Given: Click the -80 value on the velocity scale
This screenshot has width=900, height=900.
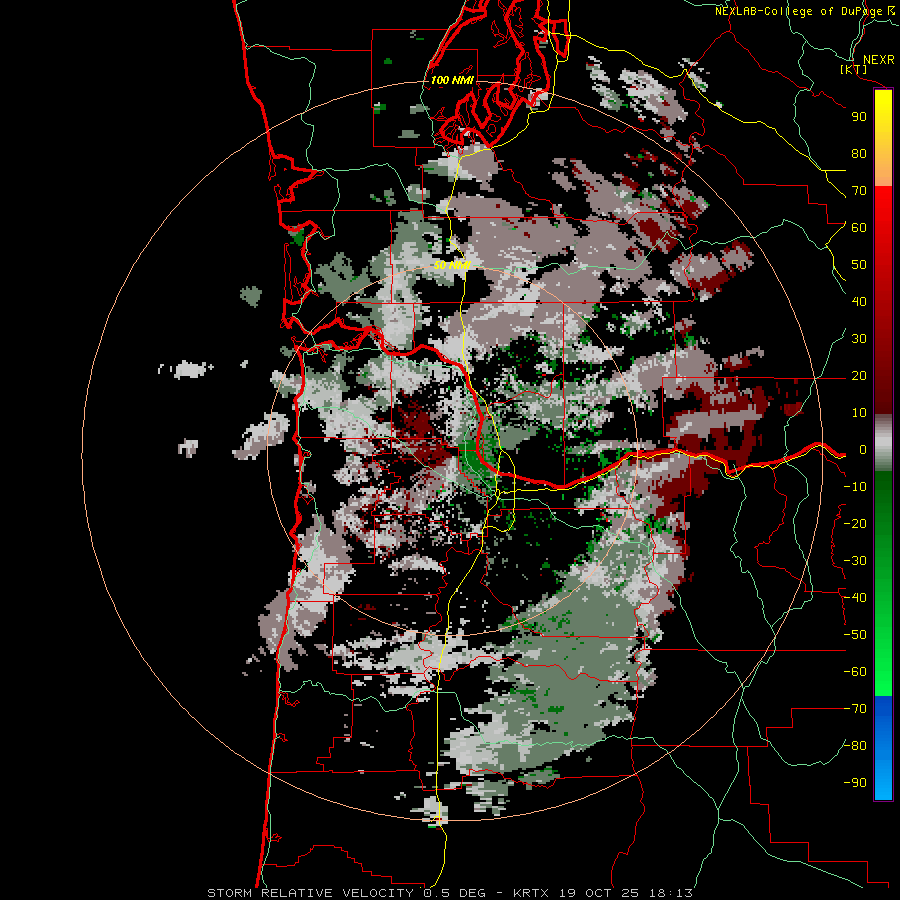Looking at the screenshot, I should coord(855,746).
